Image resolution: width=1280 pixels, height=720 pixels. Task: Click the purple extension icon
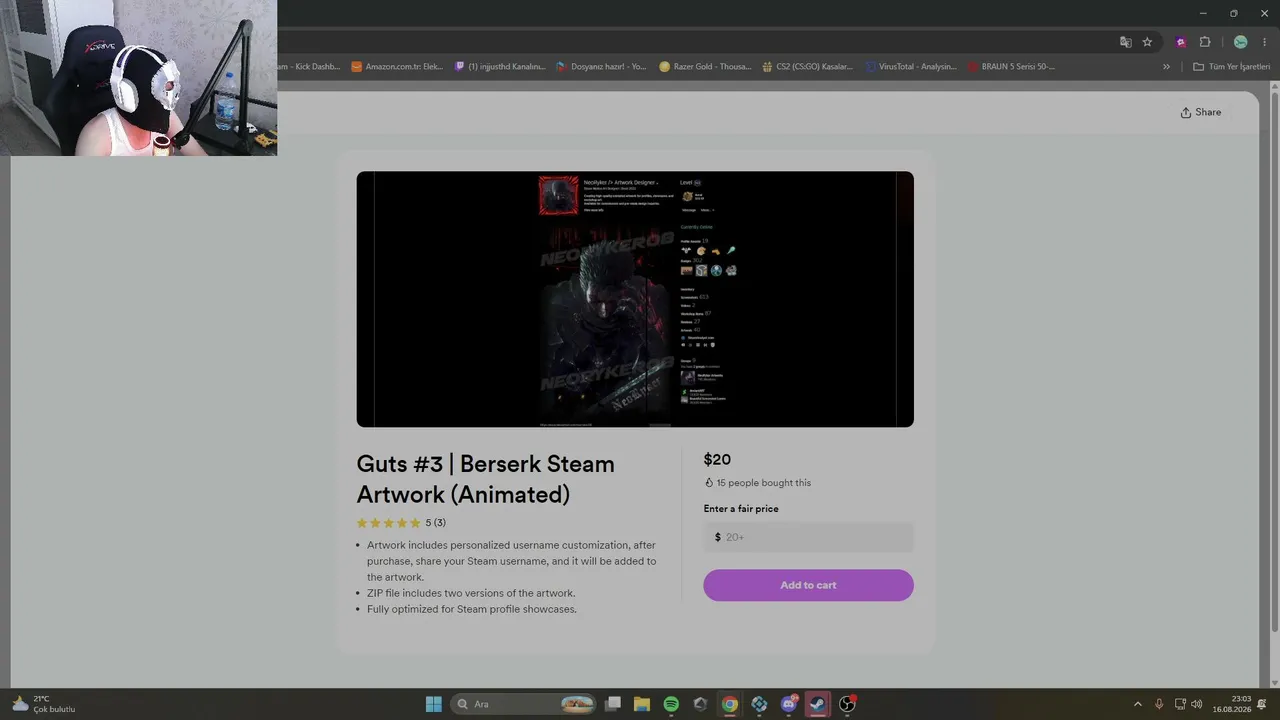[x=1181, y=42]
